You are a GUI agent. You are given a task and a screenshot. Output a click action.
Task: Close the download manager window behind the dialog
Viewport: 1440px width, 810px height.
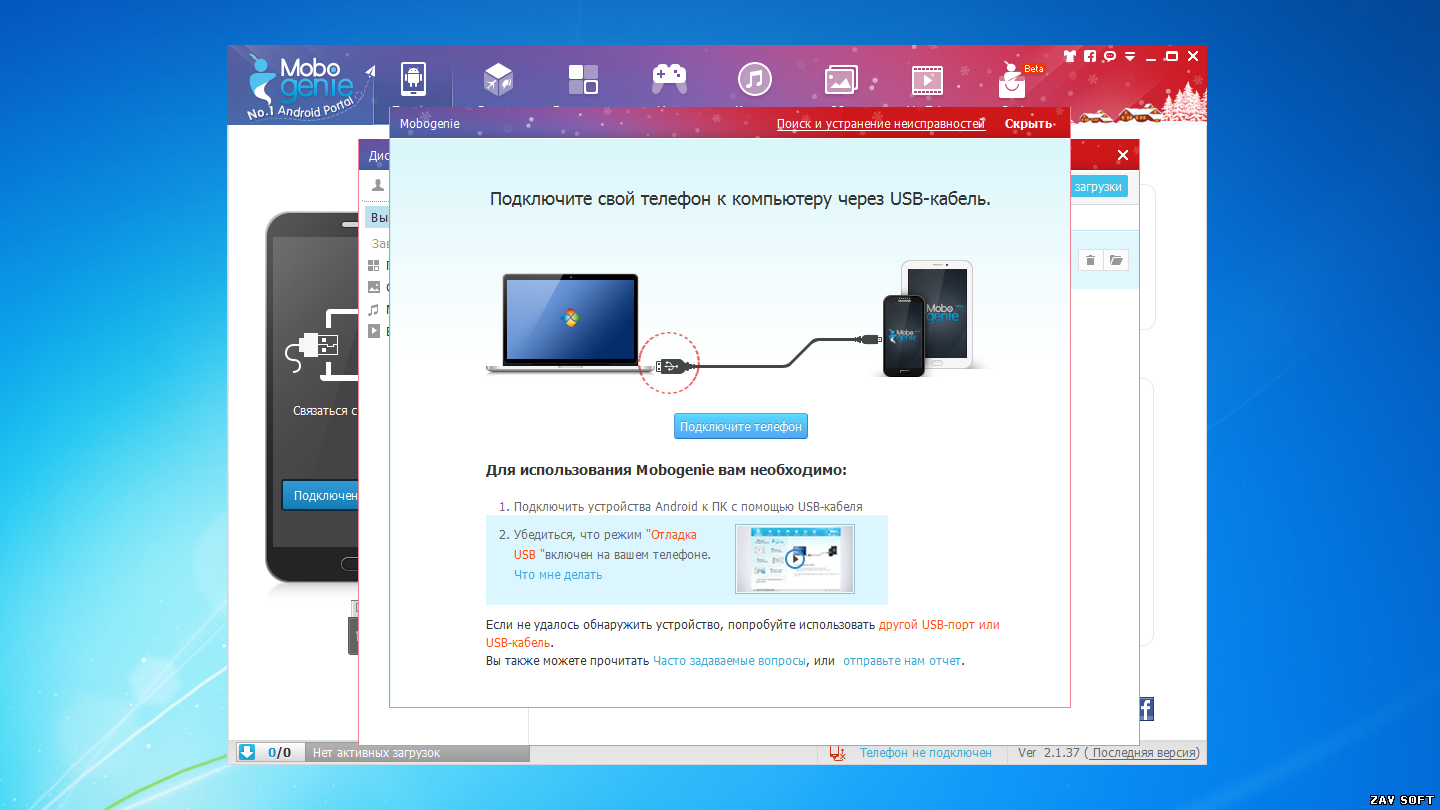point(1123,155)
